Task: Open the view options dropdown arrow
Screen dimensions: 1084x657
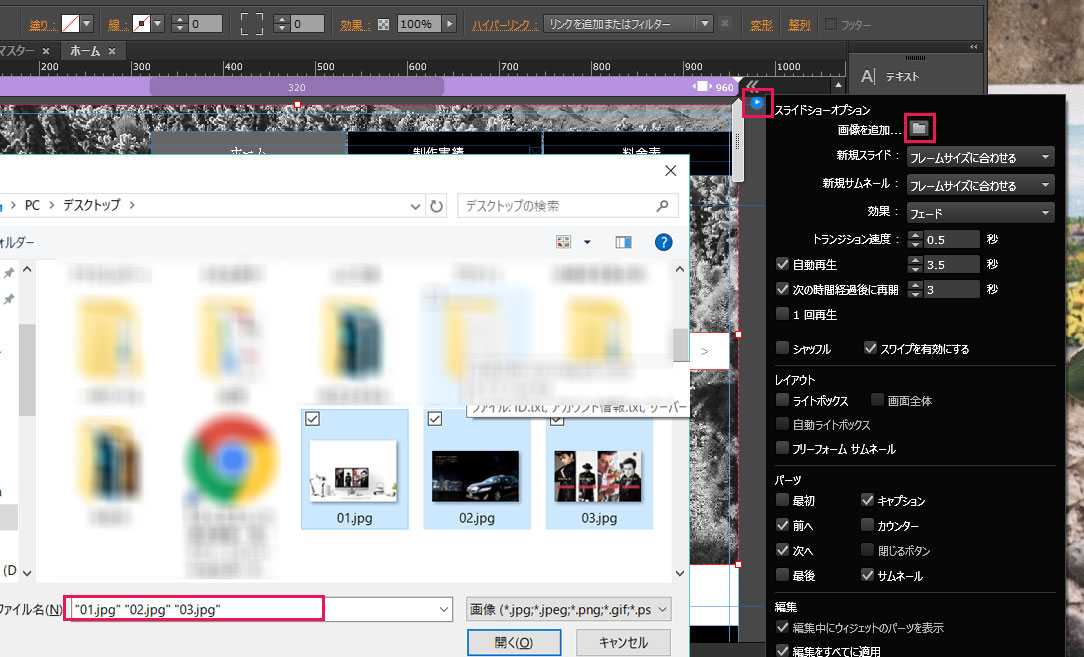Action: pyautogui.click(x=587, y=242)
